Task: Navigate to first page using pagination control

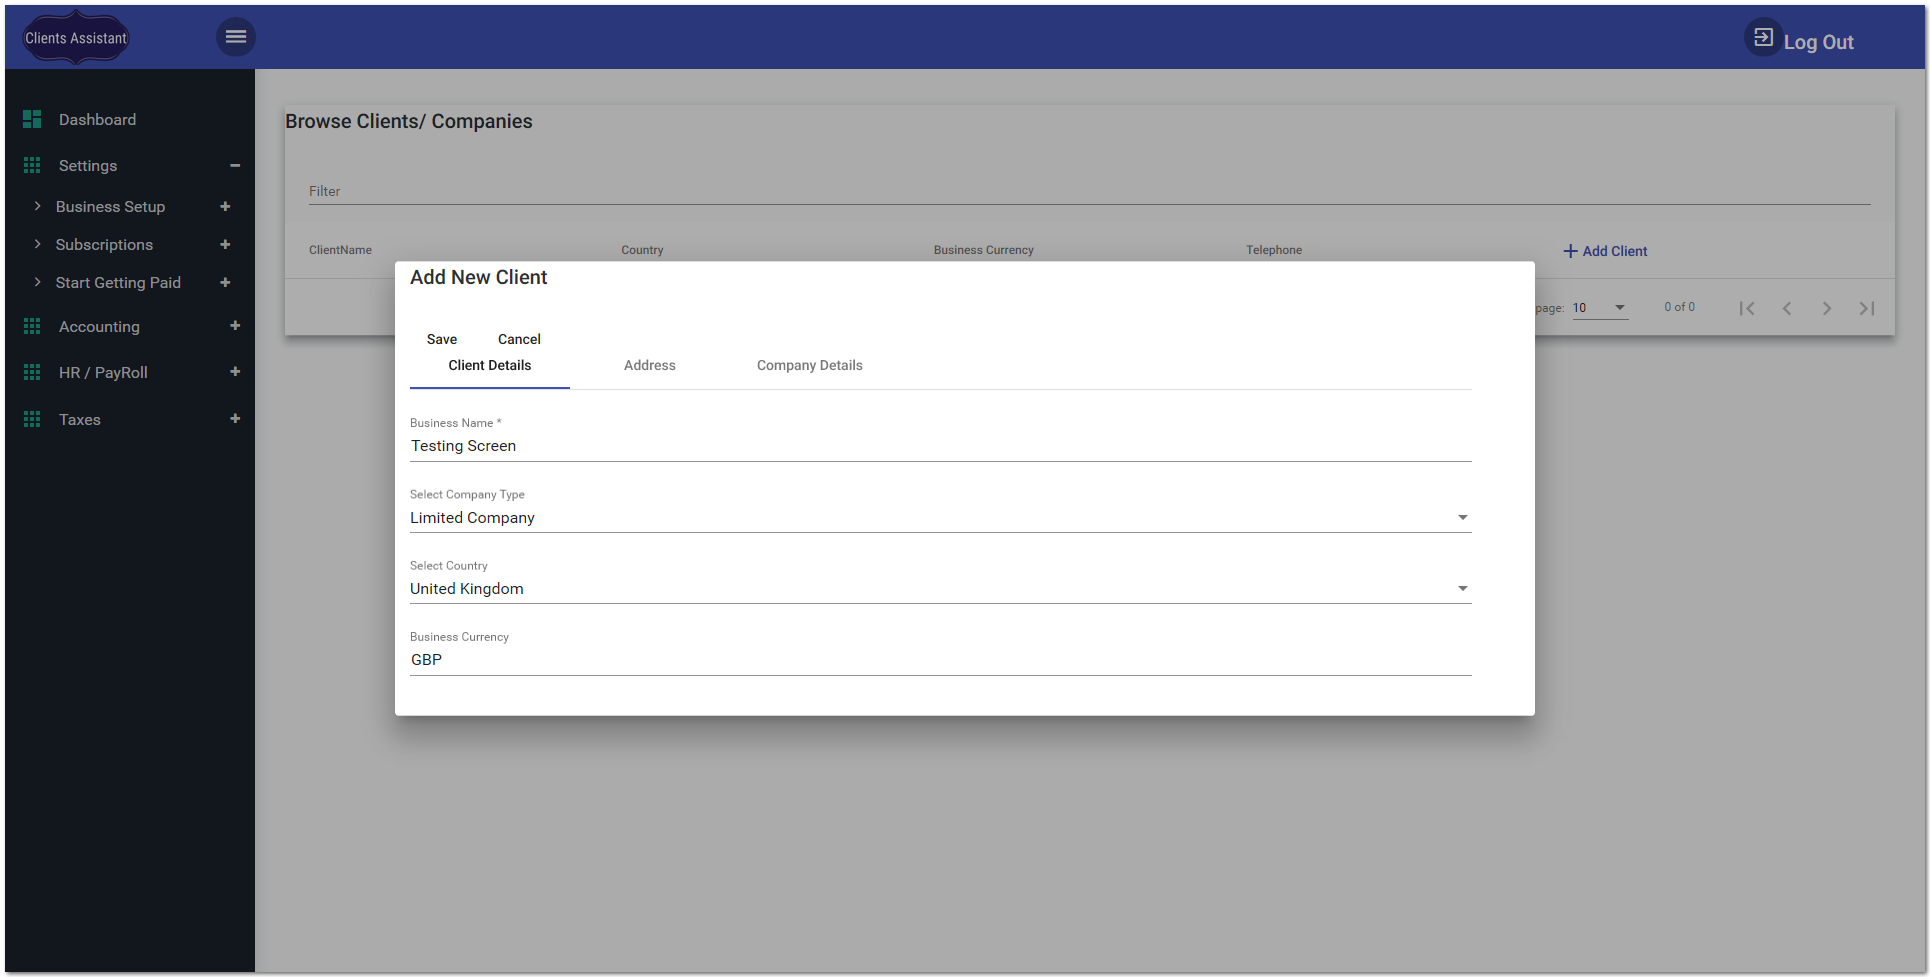Action: tap(1747, 308)
